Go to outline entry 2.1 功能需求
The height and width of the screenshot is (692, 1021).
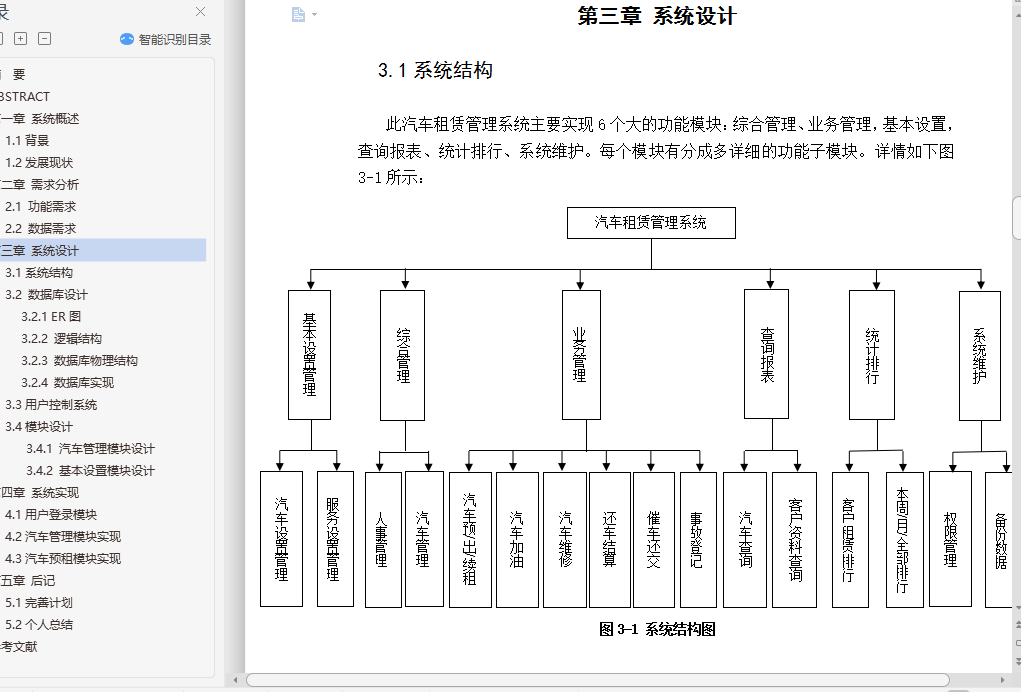coord(40,206)
